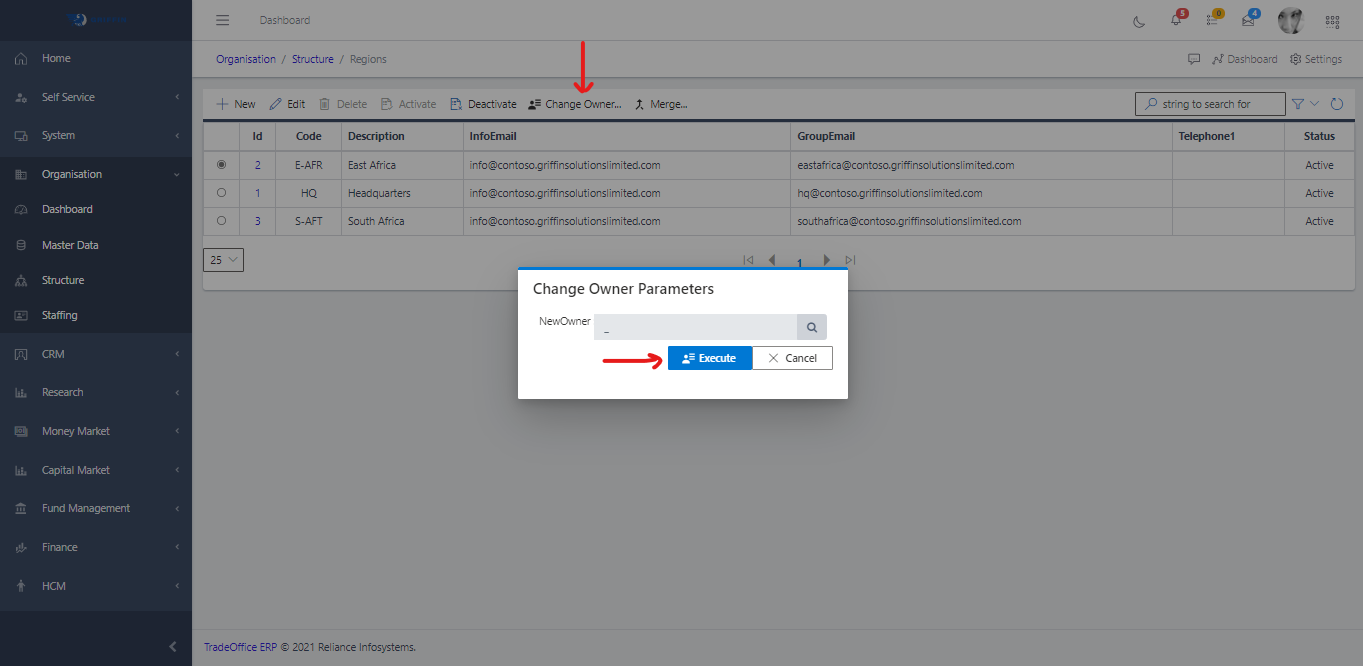Open the mail envelope icon
This screenshot has width=1363, height=666.
coord(1248,21)
